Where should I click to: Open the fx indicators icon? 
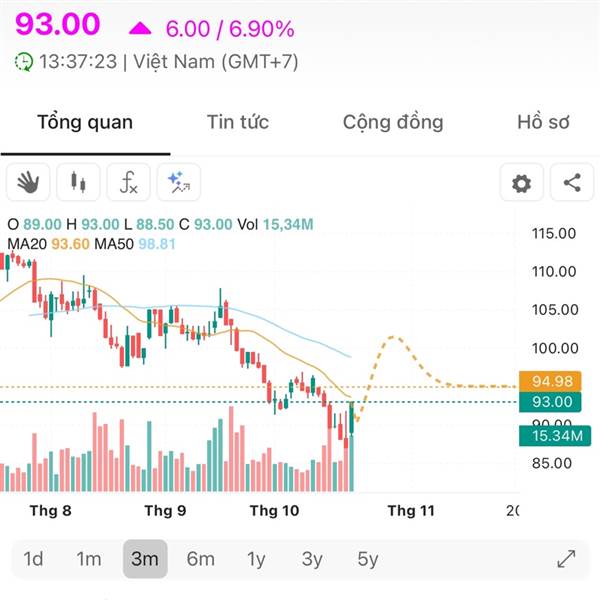pos(128,183)
